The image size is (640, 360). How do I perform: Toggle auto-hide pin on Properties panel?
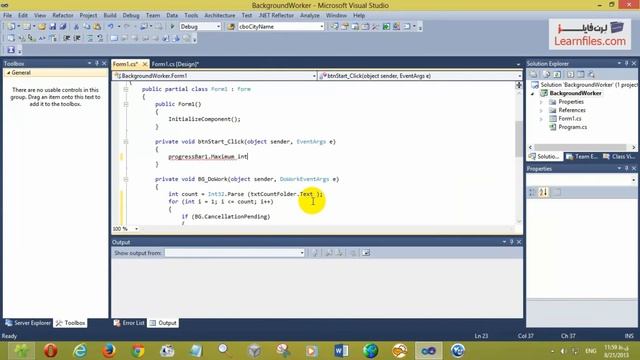[x=627, y=168]
